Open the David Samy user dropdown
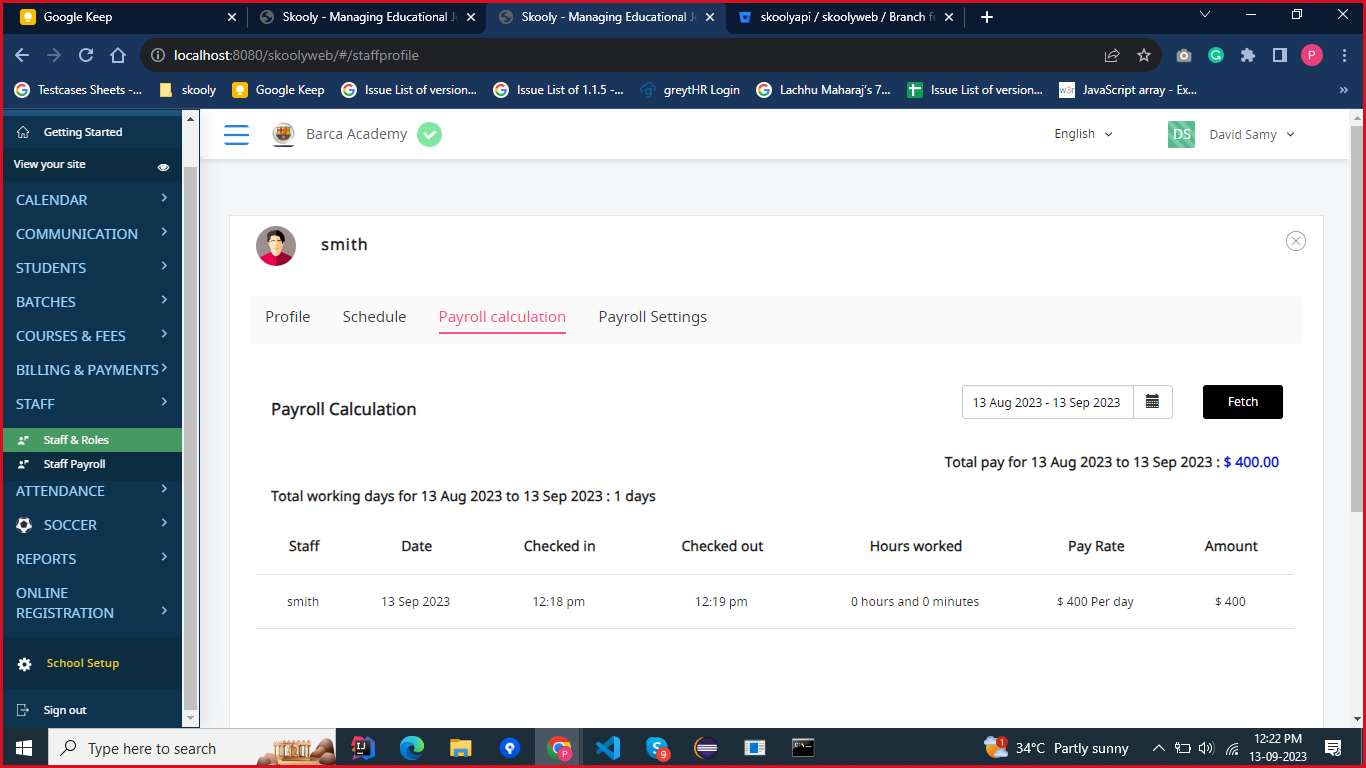The width and height of the screenshot is (1366, 768). 1252,134
